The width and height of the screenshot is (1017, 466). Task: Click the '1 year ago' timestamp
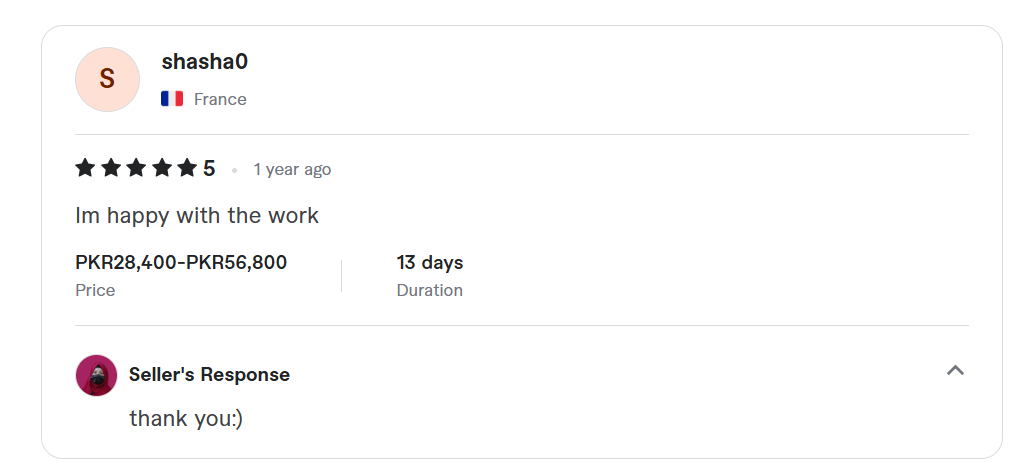tap(292, 169)
